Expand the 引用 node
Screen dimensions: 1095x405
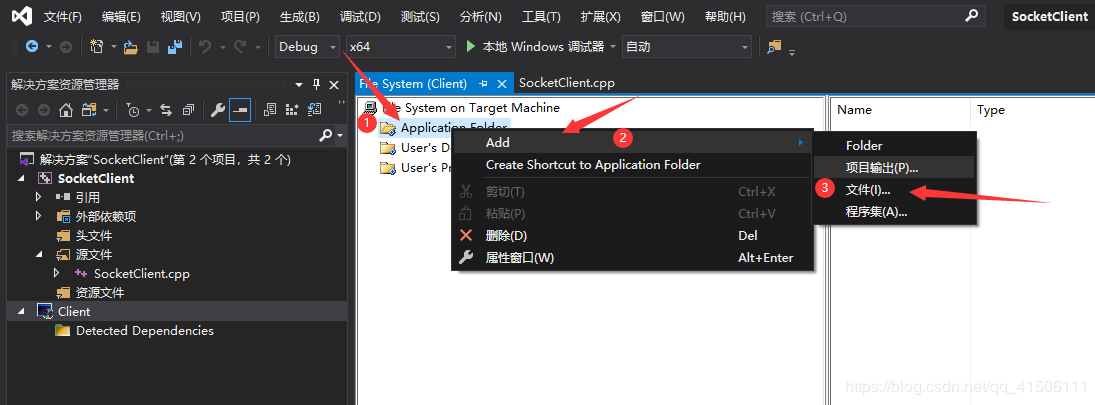coord(39,198)
